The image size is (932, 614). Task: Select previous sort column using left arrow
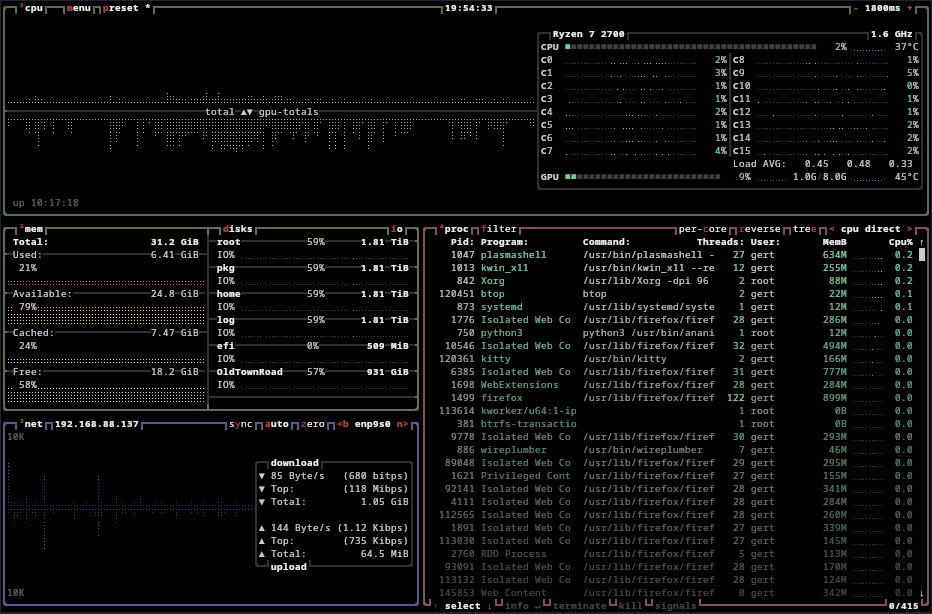(x=830, y=229)
